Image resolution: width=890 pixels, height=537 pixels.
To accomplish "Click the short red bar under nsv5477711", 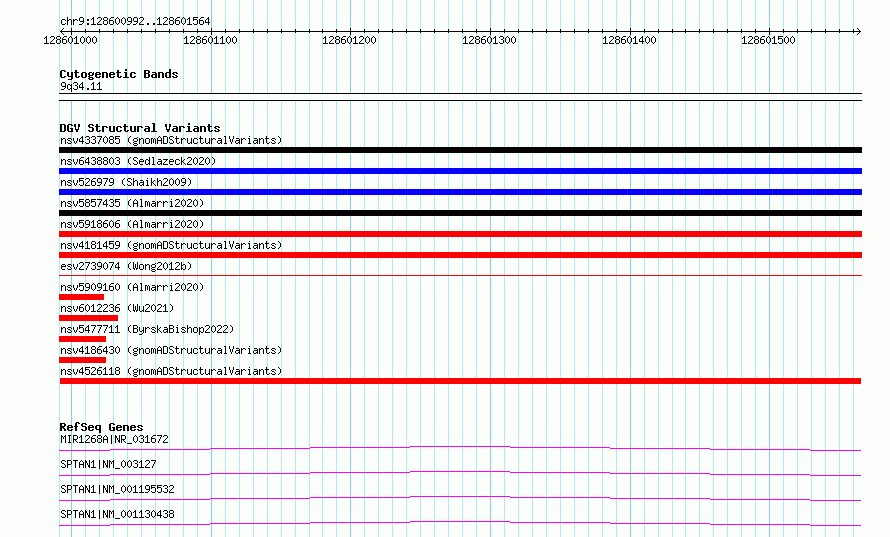I will (82, 339).
